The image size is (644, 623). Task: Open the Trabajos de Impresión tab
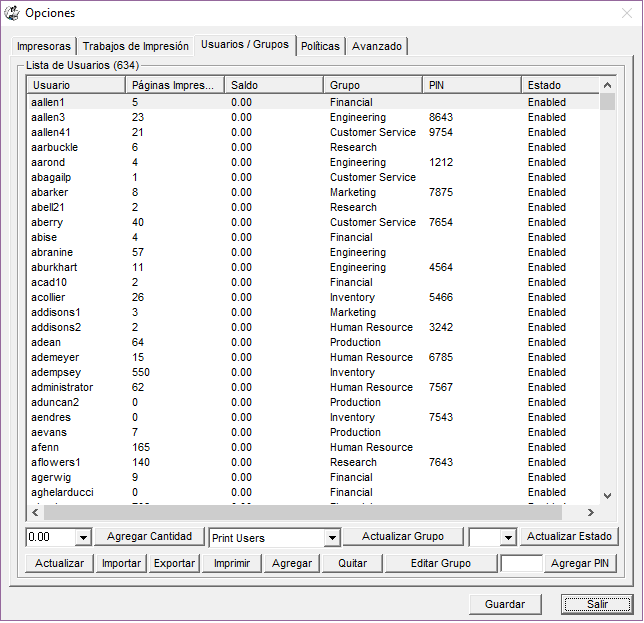click(136, 46)
